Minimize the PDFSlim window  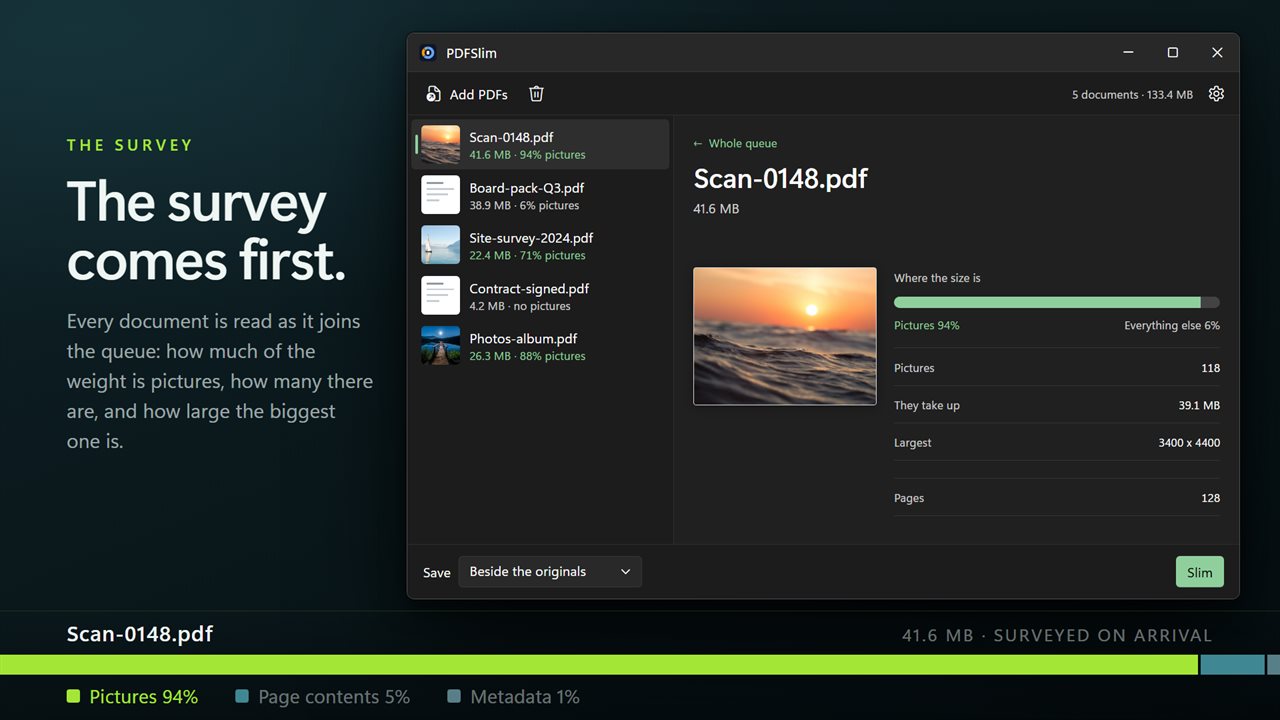(1128, 53)
